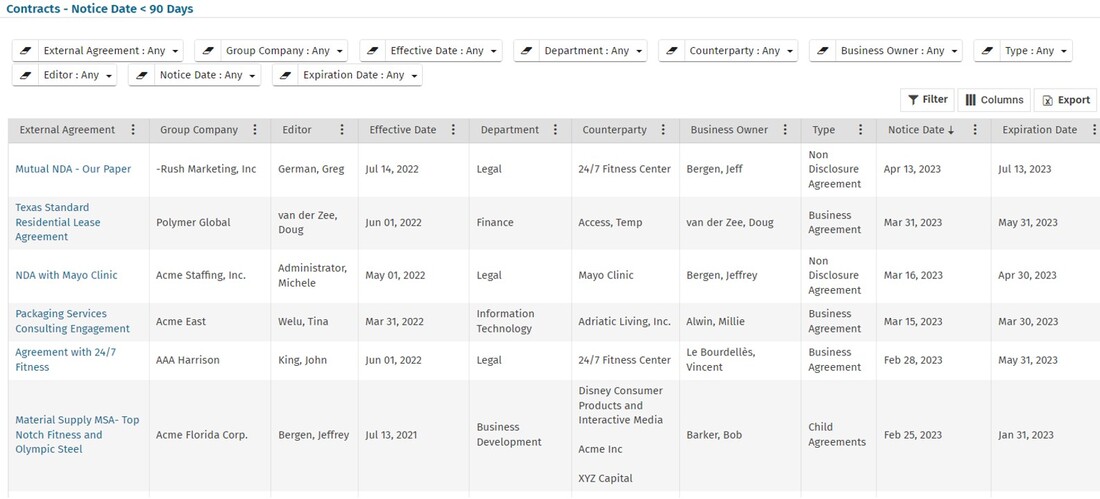Open NDA with Mayo Clinic link
The width and height of the screenshot is (1100, 499).
[66, 275]
